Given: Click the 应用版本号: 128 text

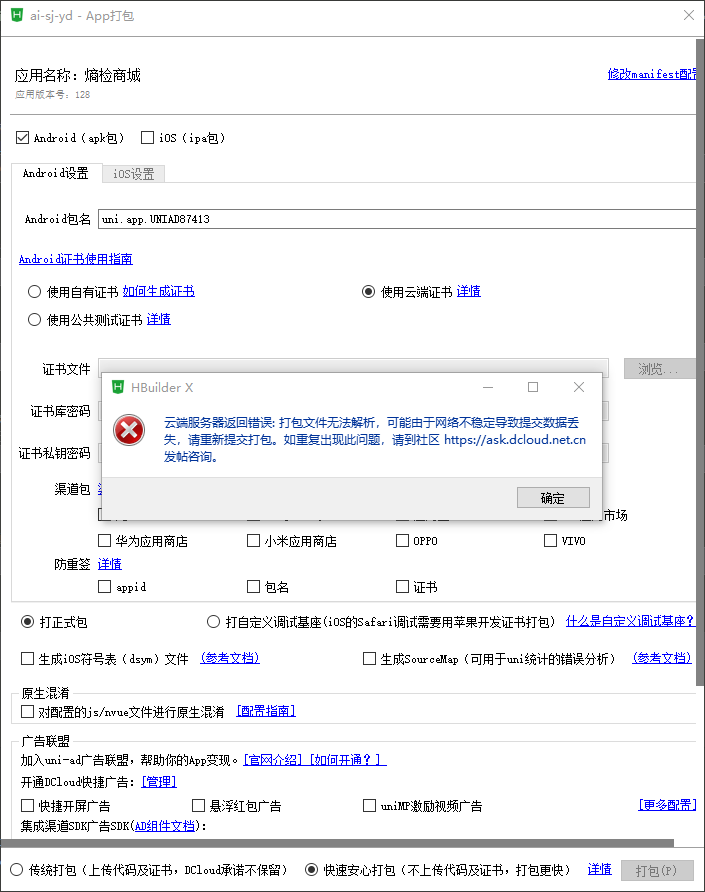Looking at the screenshot, I should pos(52,95).
